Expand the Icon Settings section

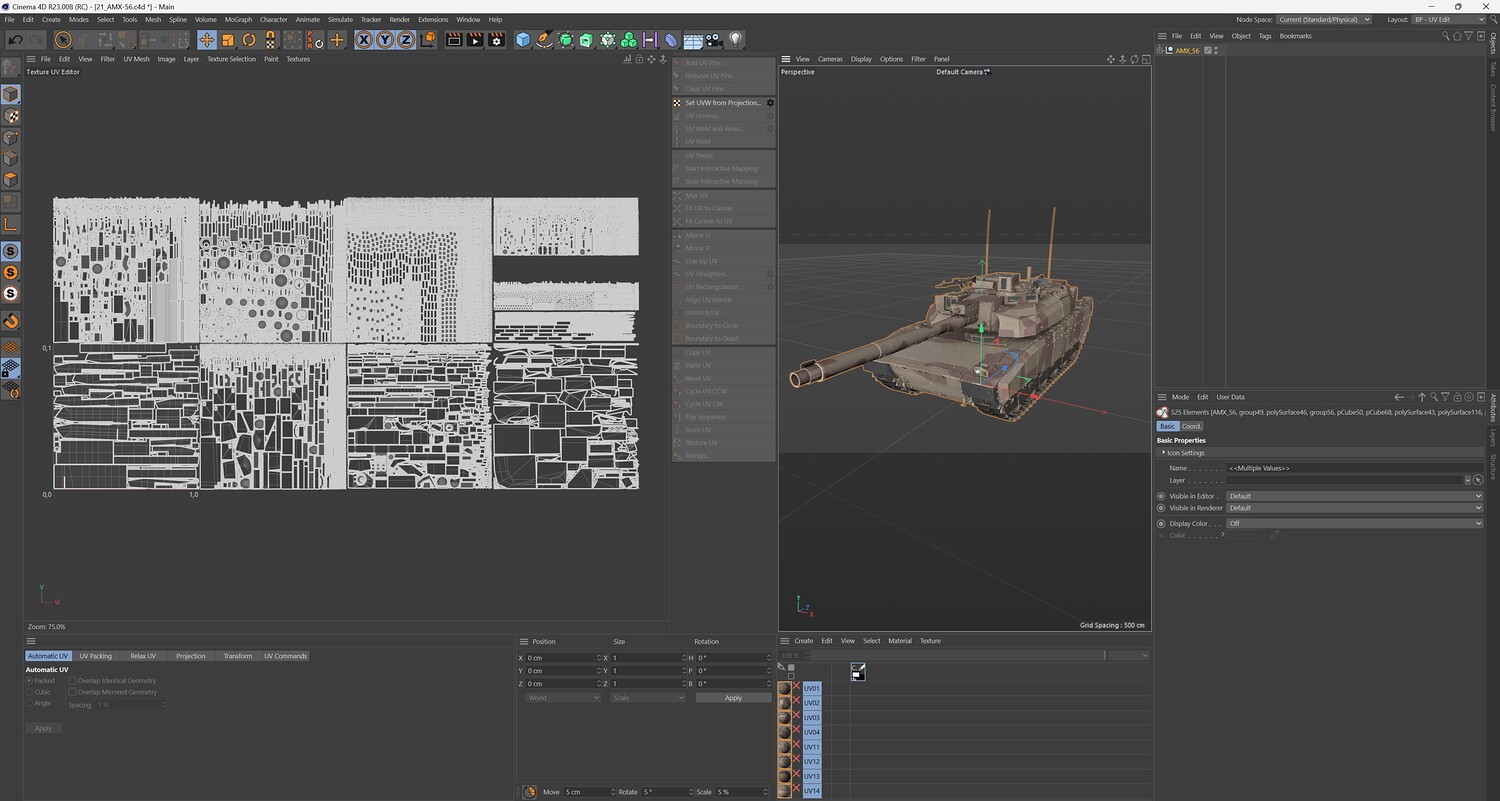1185,453
